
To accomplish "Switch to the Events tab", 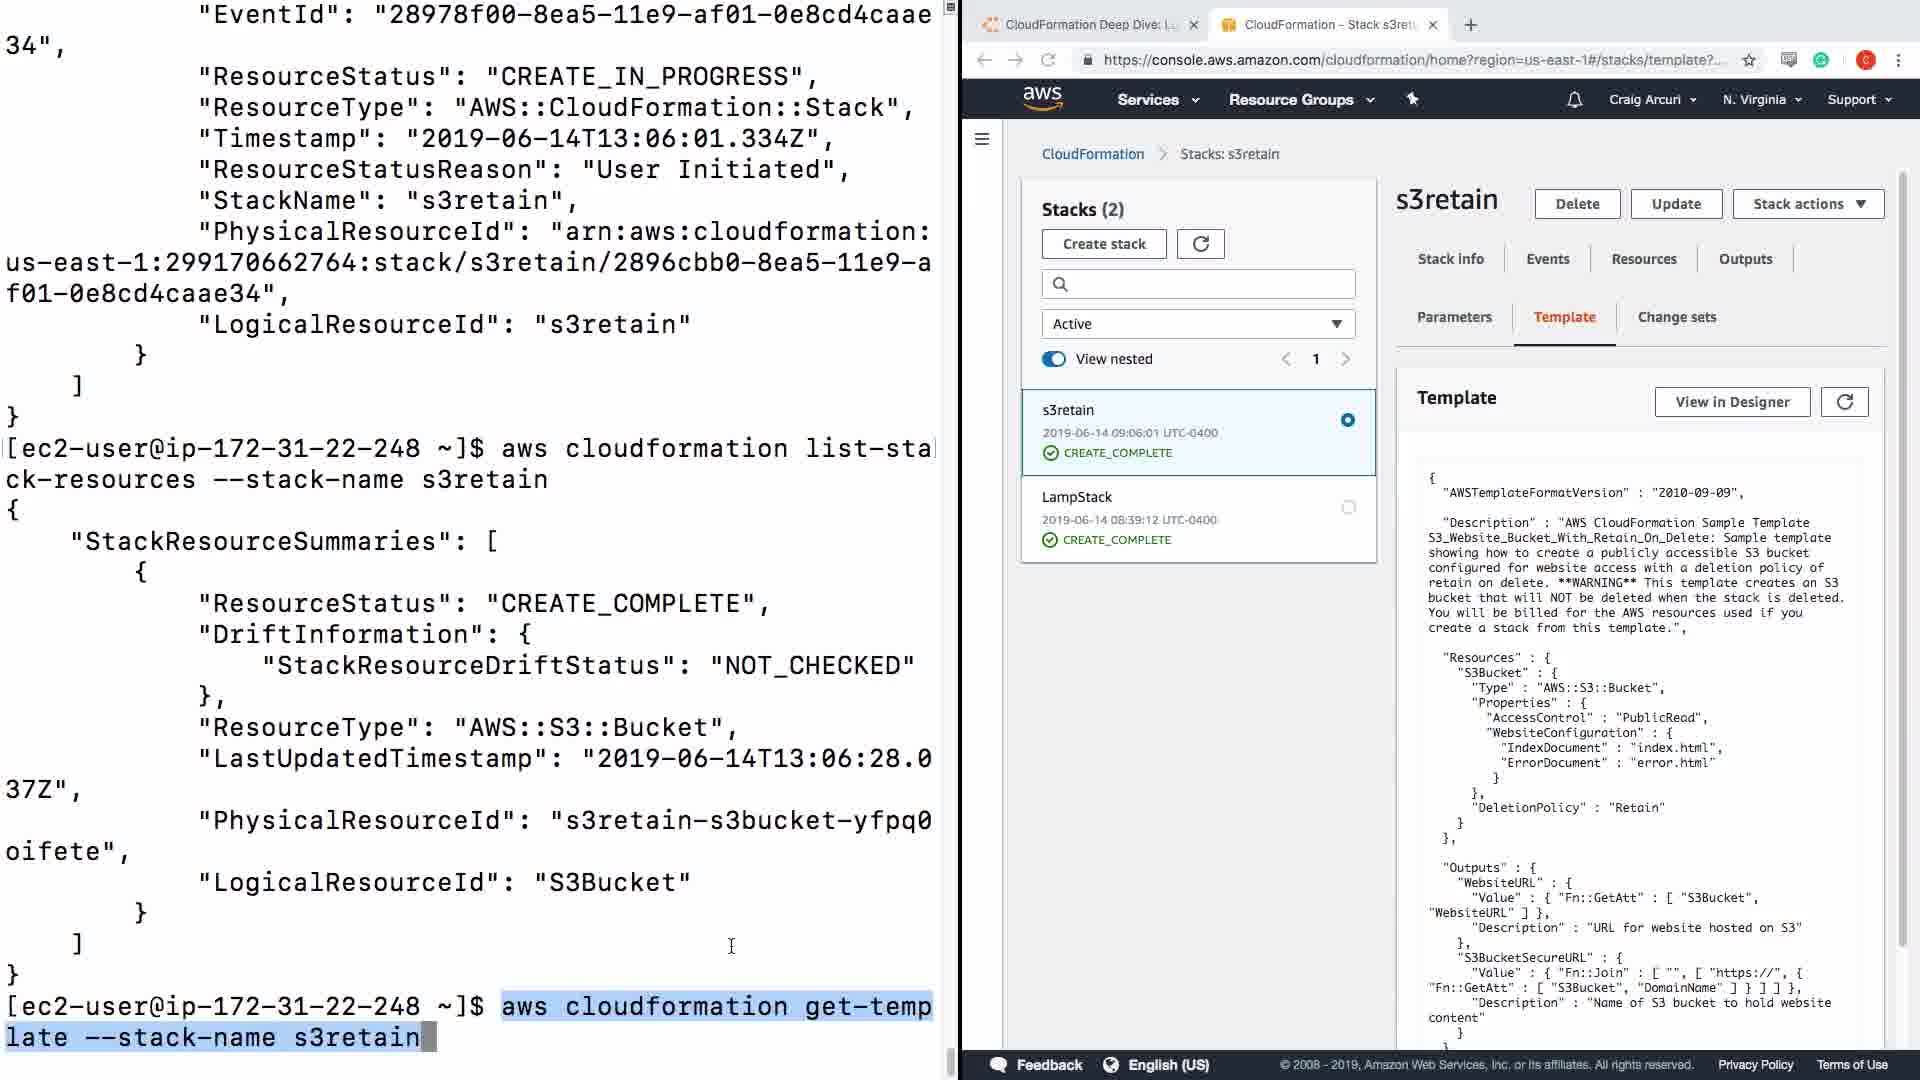I will pyautogui.click(x=1547, y=259).
